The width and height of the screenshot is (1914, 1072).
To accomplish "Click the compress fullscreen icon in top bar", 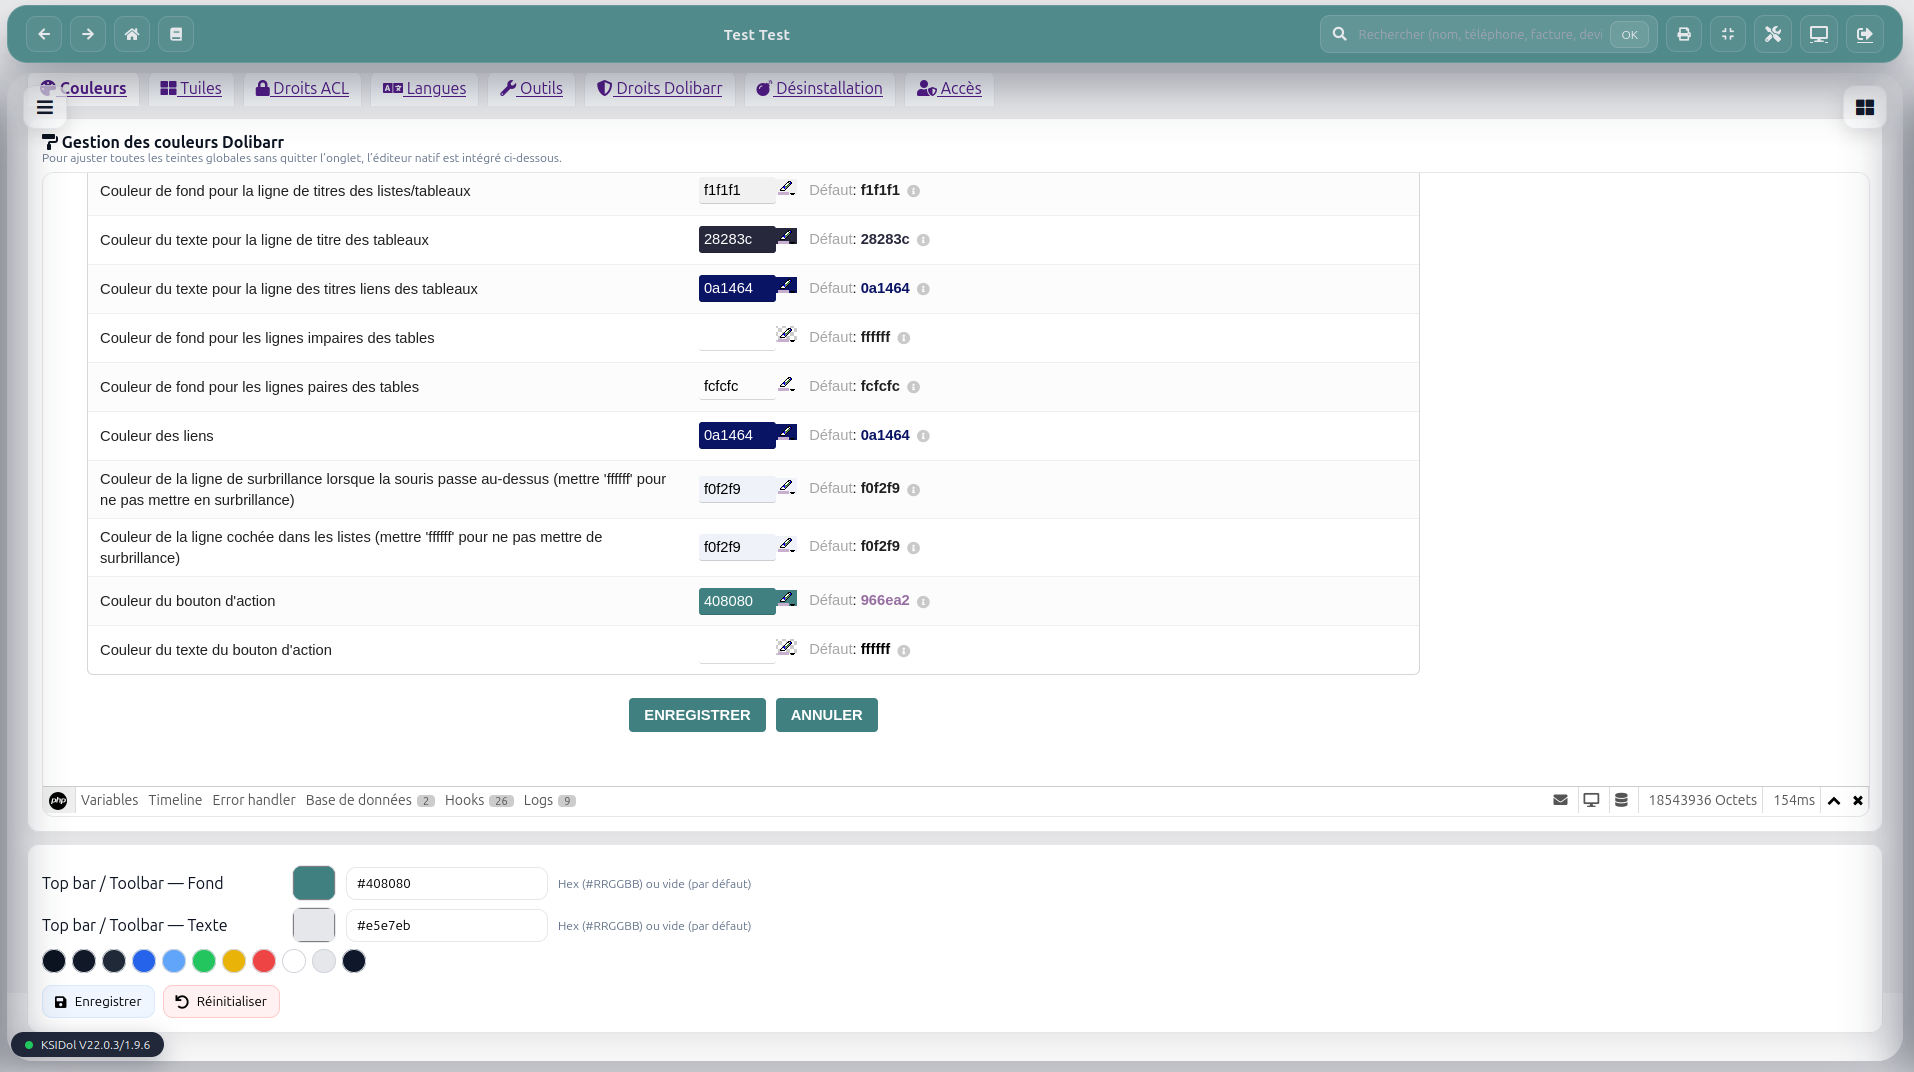I will coord(1728,34).
